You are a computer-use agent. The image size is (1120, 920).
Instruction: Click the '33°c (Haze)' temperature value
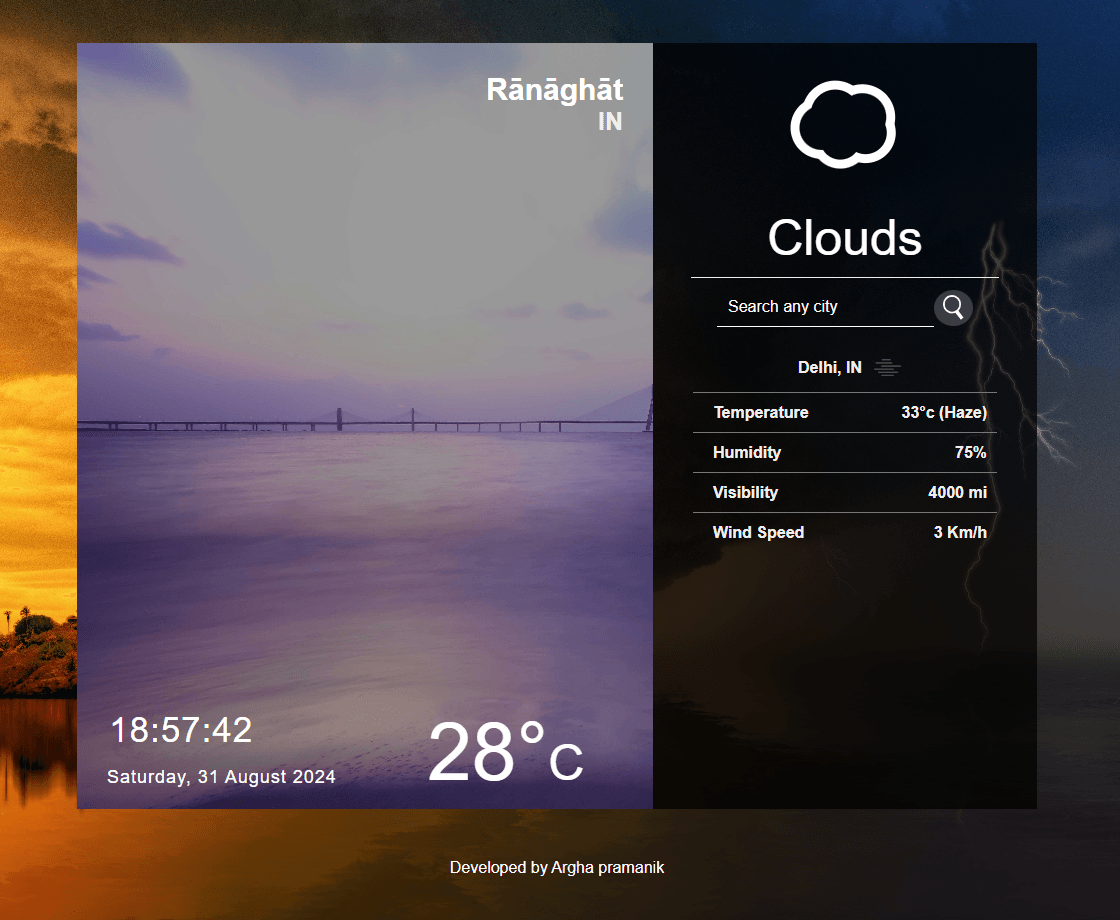[944, 412]
